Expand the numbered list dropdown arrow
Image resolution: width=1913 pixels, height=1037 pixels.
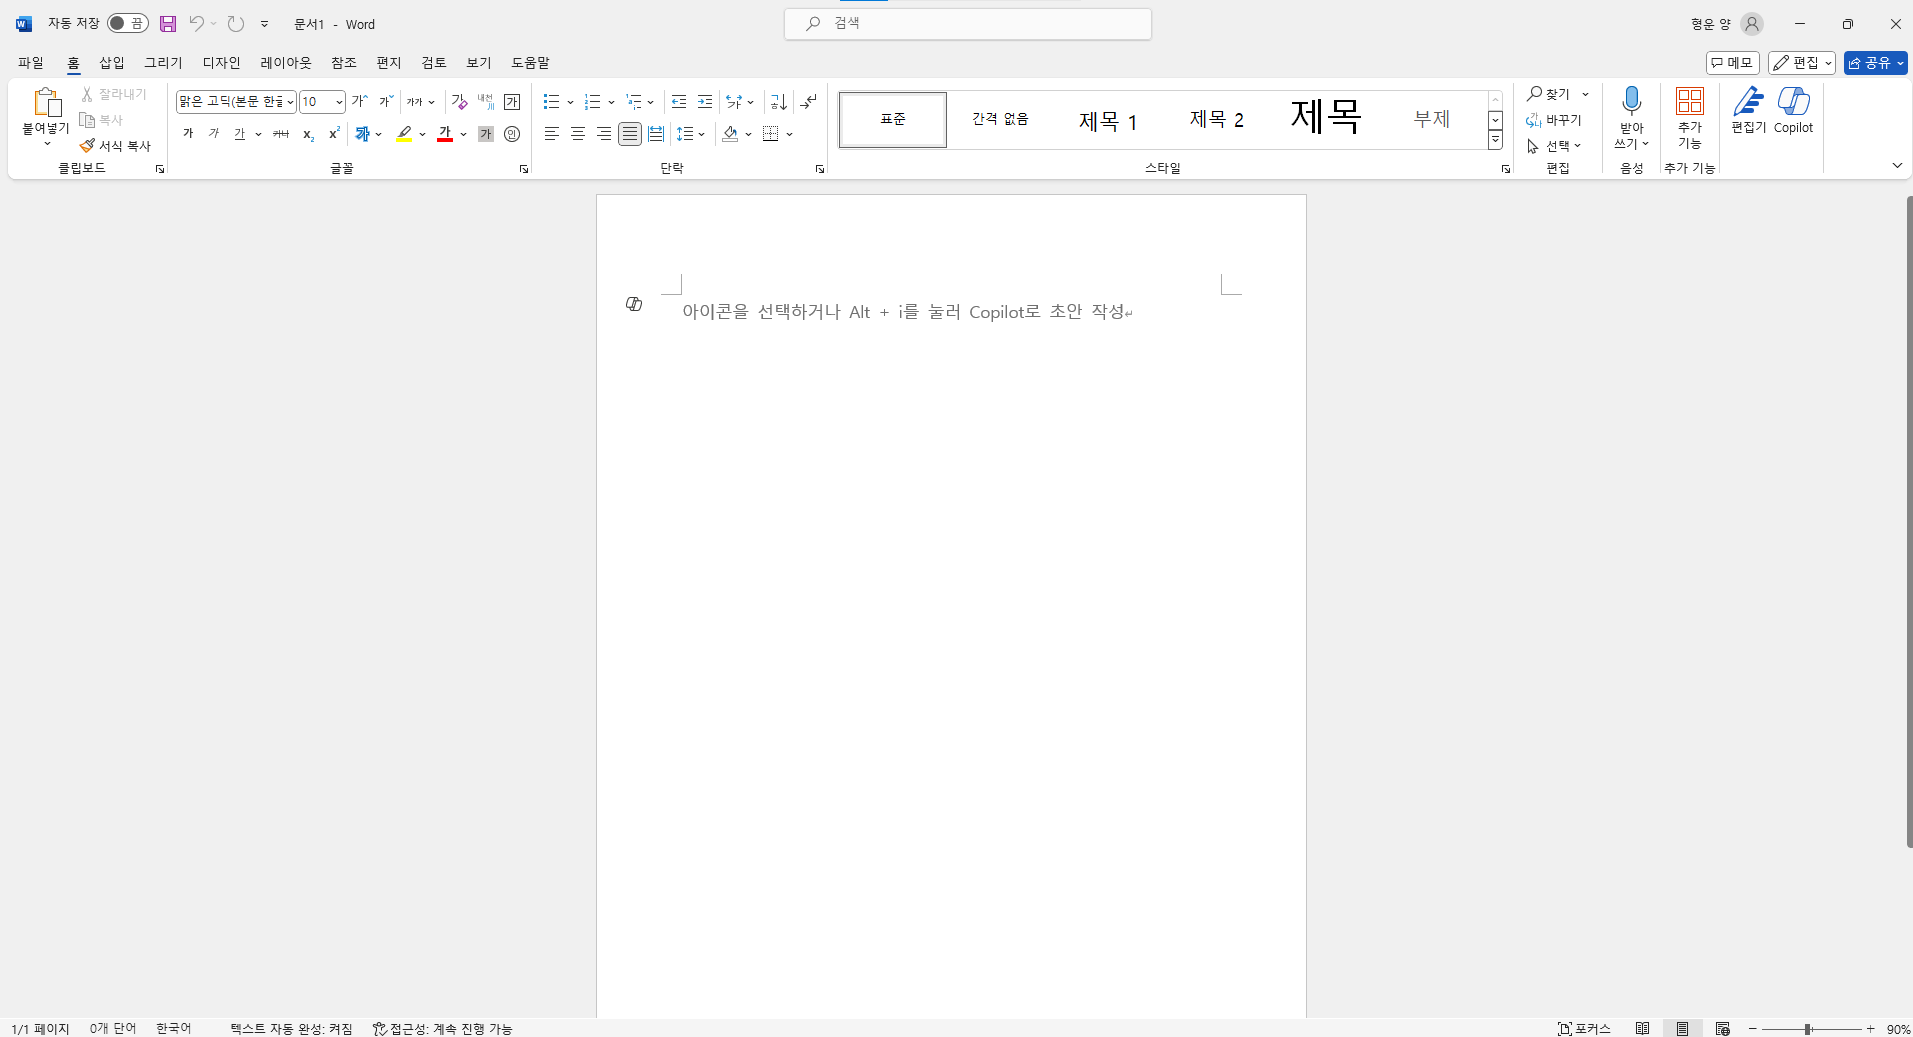click(x=611, y=102)
